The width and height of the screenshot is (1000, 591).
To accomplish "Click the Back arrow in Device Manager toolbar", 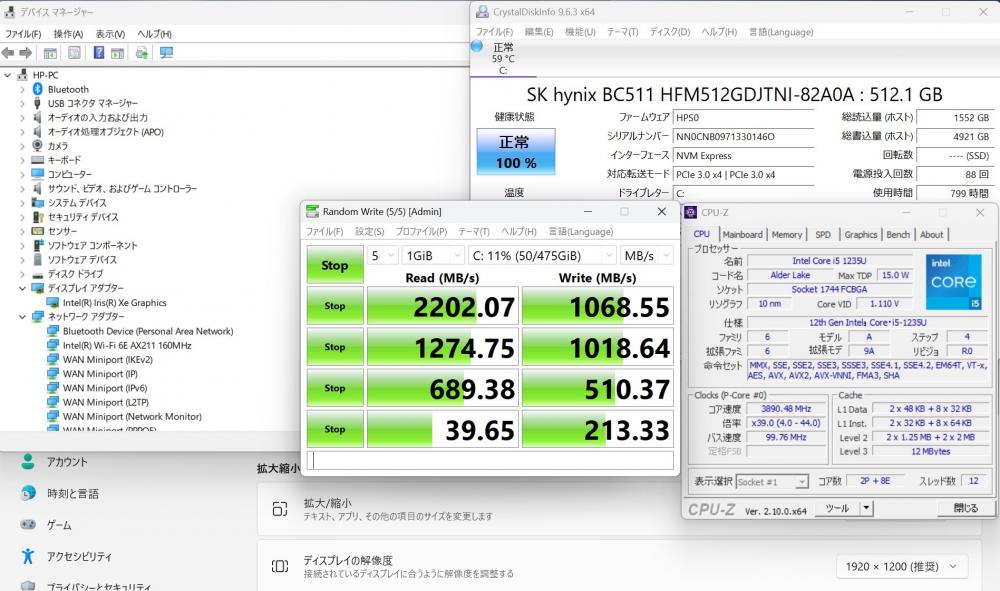I will coord(8,53).
